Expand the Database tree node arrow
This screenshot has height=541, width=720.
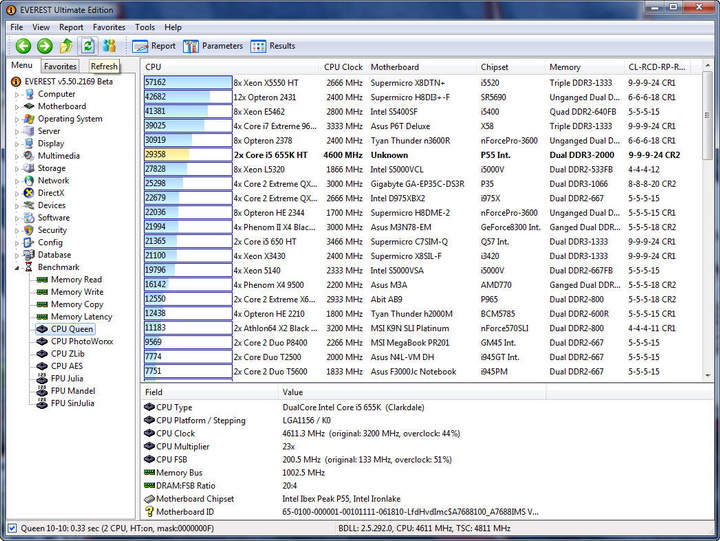tap(17, 256)
